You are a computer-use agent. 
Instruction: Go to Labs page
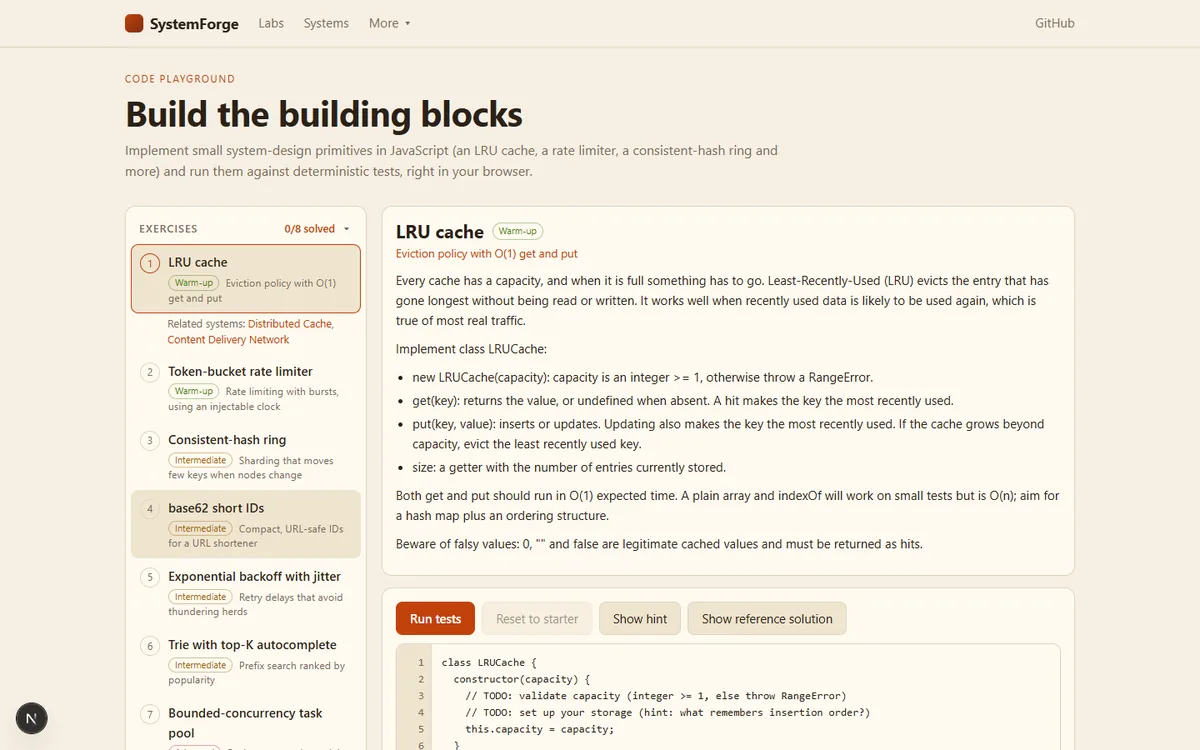point(270,23)
